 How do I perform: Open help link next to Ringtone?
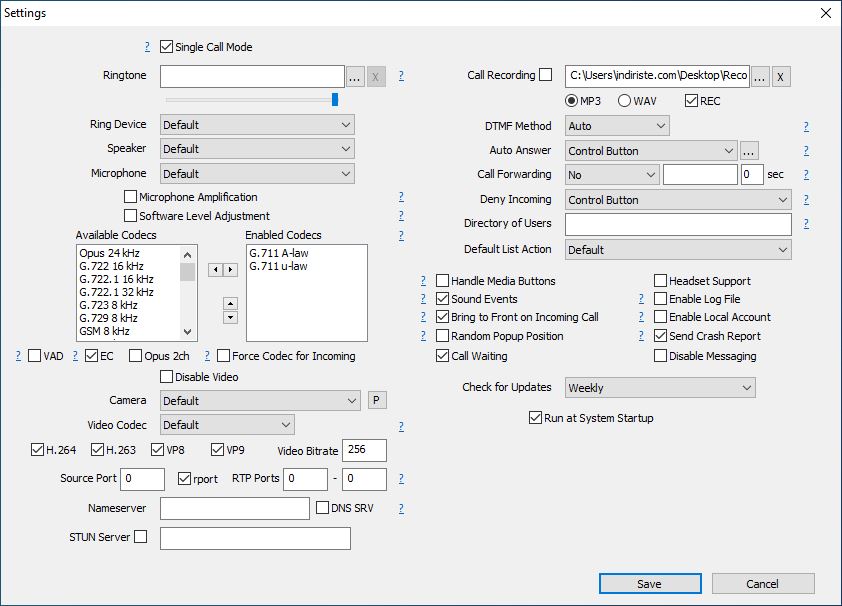[401, 76]
